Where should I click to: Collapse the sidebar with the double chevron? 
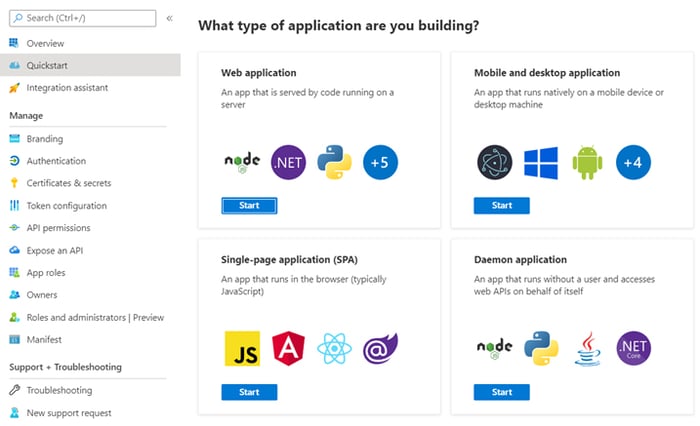tap(170, 18)
